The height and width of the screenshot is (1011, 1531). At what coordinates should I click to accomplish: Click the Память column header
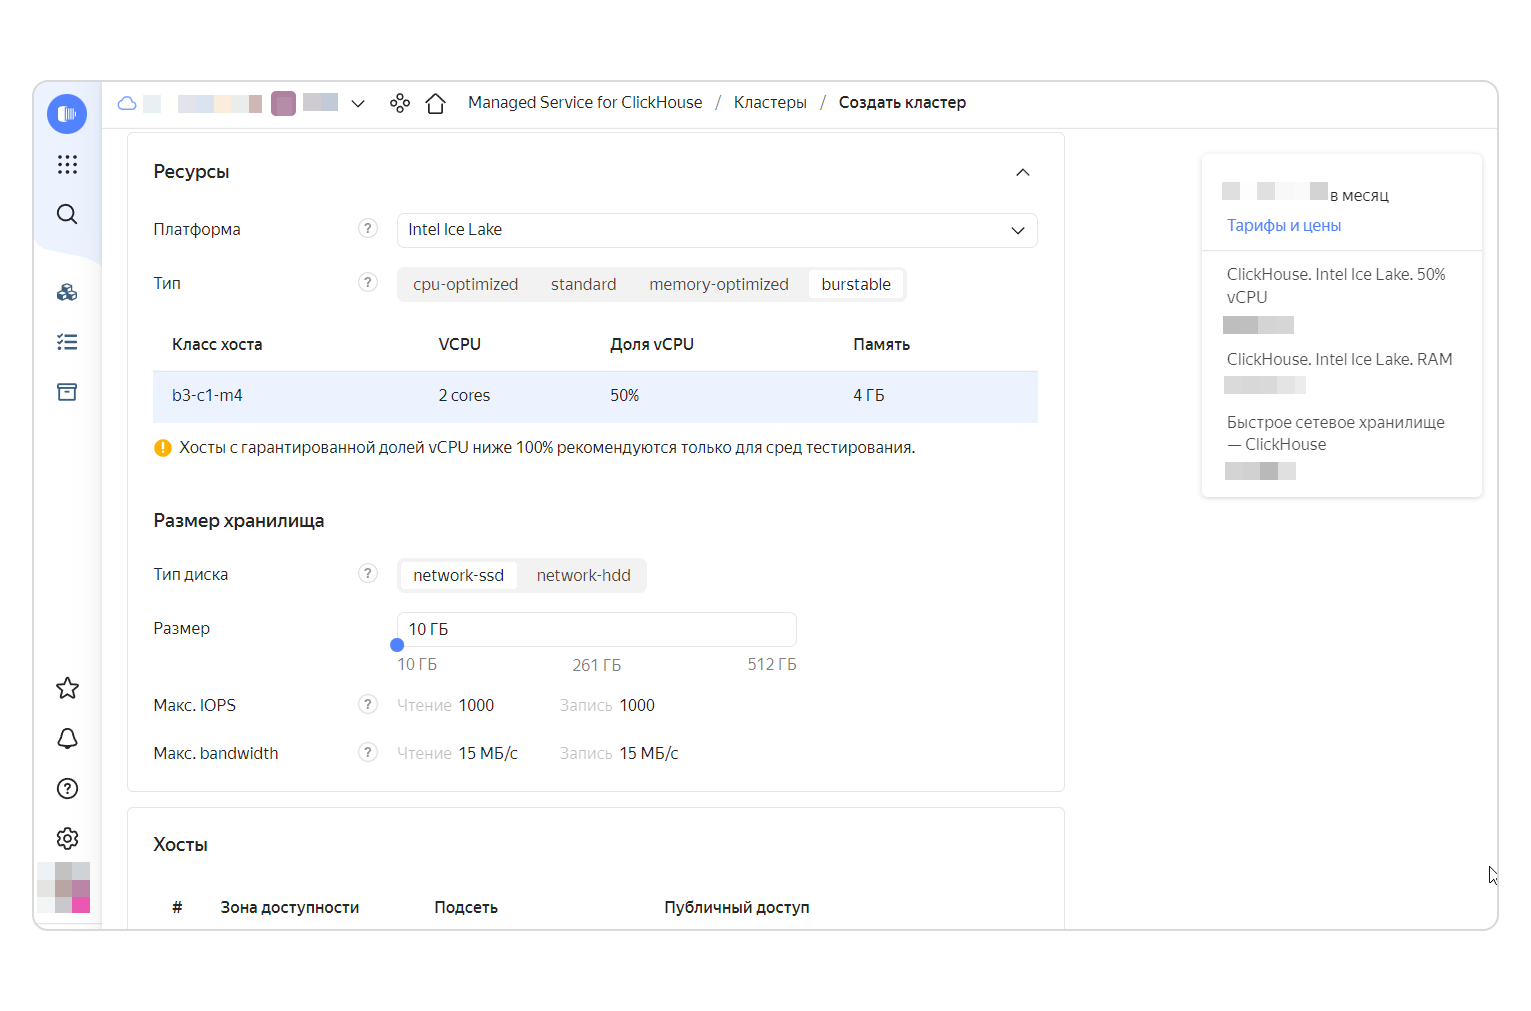[x=881, y=345]
